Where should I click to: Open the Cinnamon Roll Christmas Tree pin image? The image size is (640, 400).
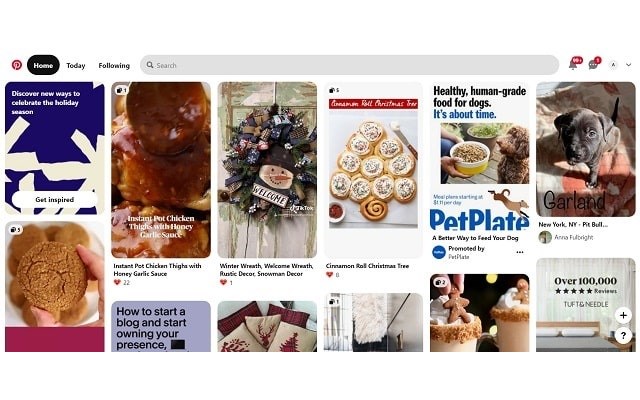pyautogui.click(x=373, y=170)
